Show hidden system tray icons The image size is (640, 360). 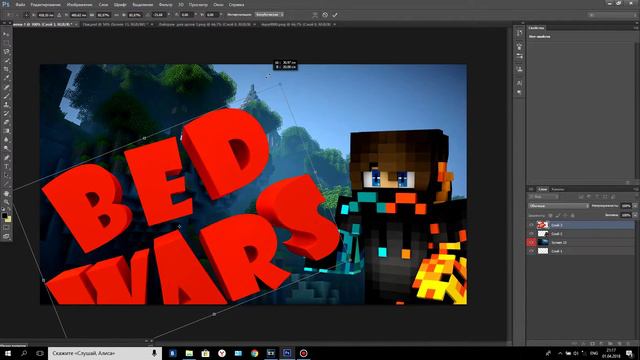[560, 353]
